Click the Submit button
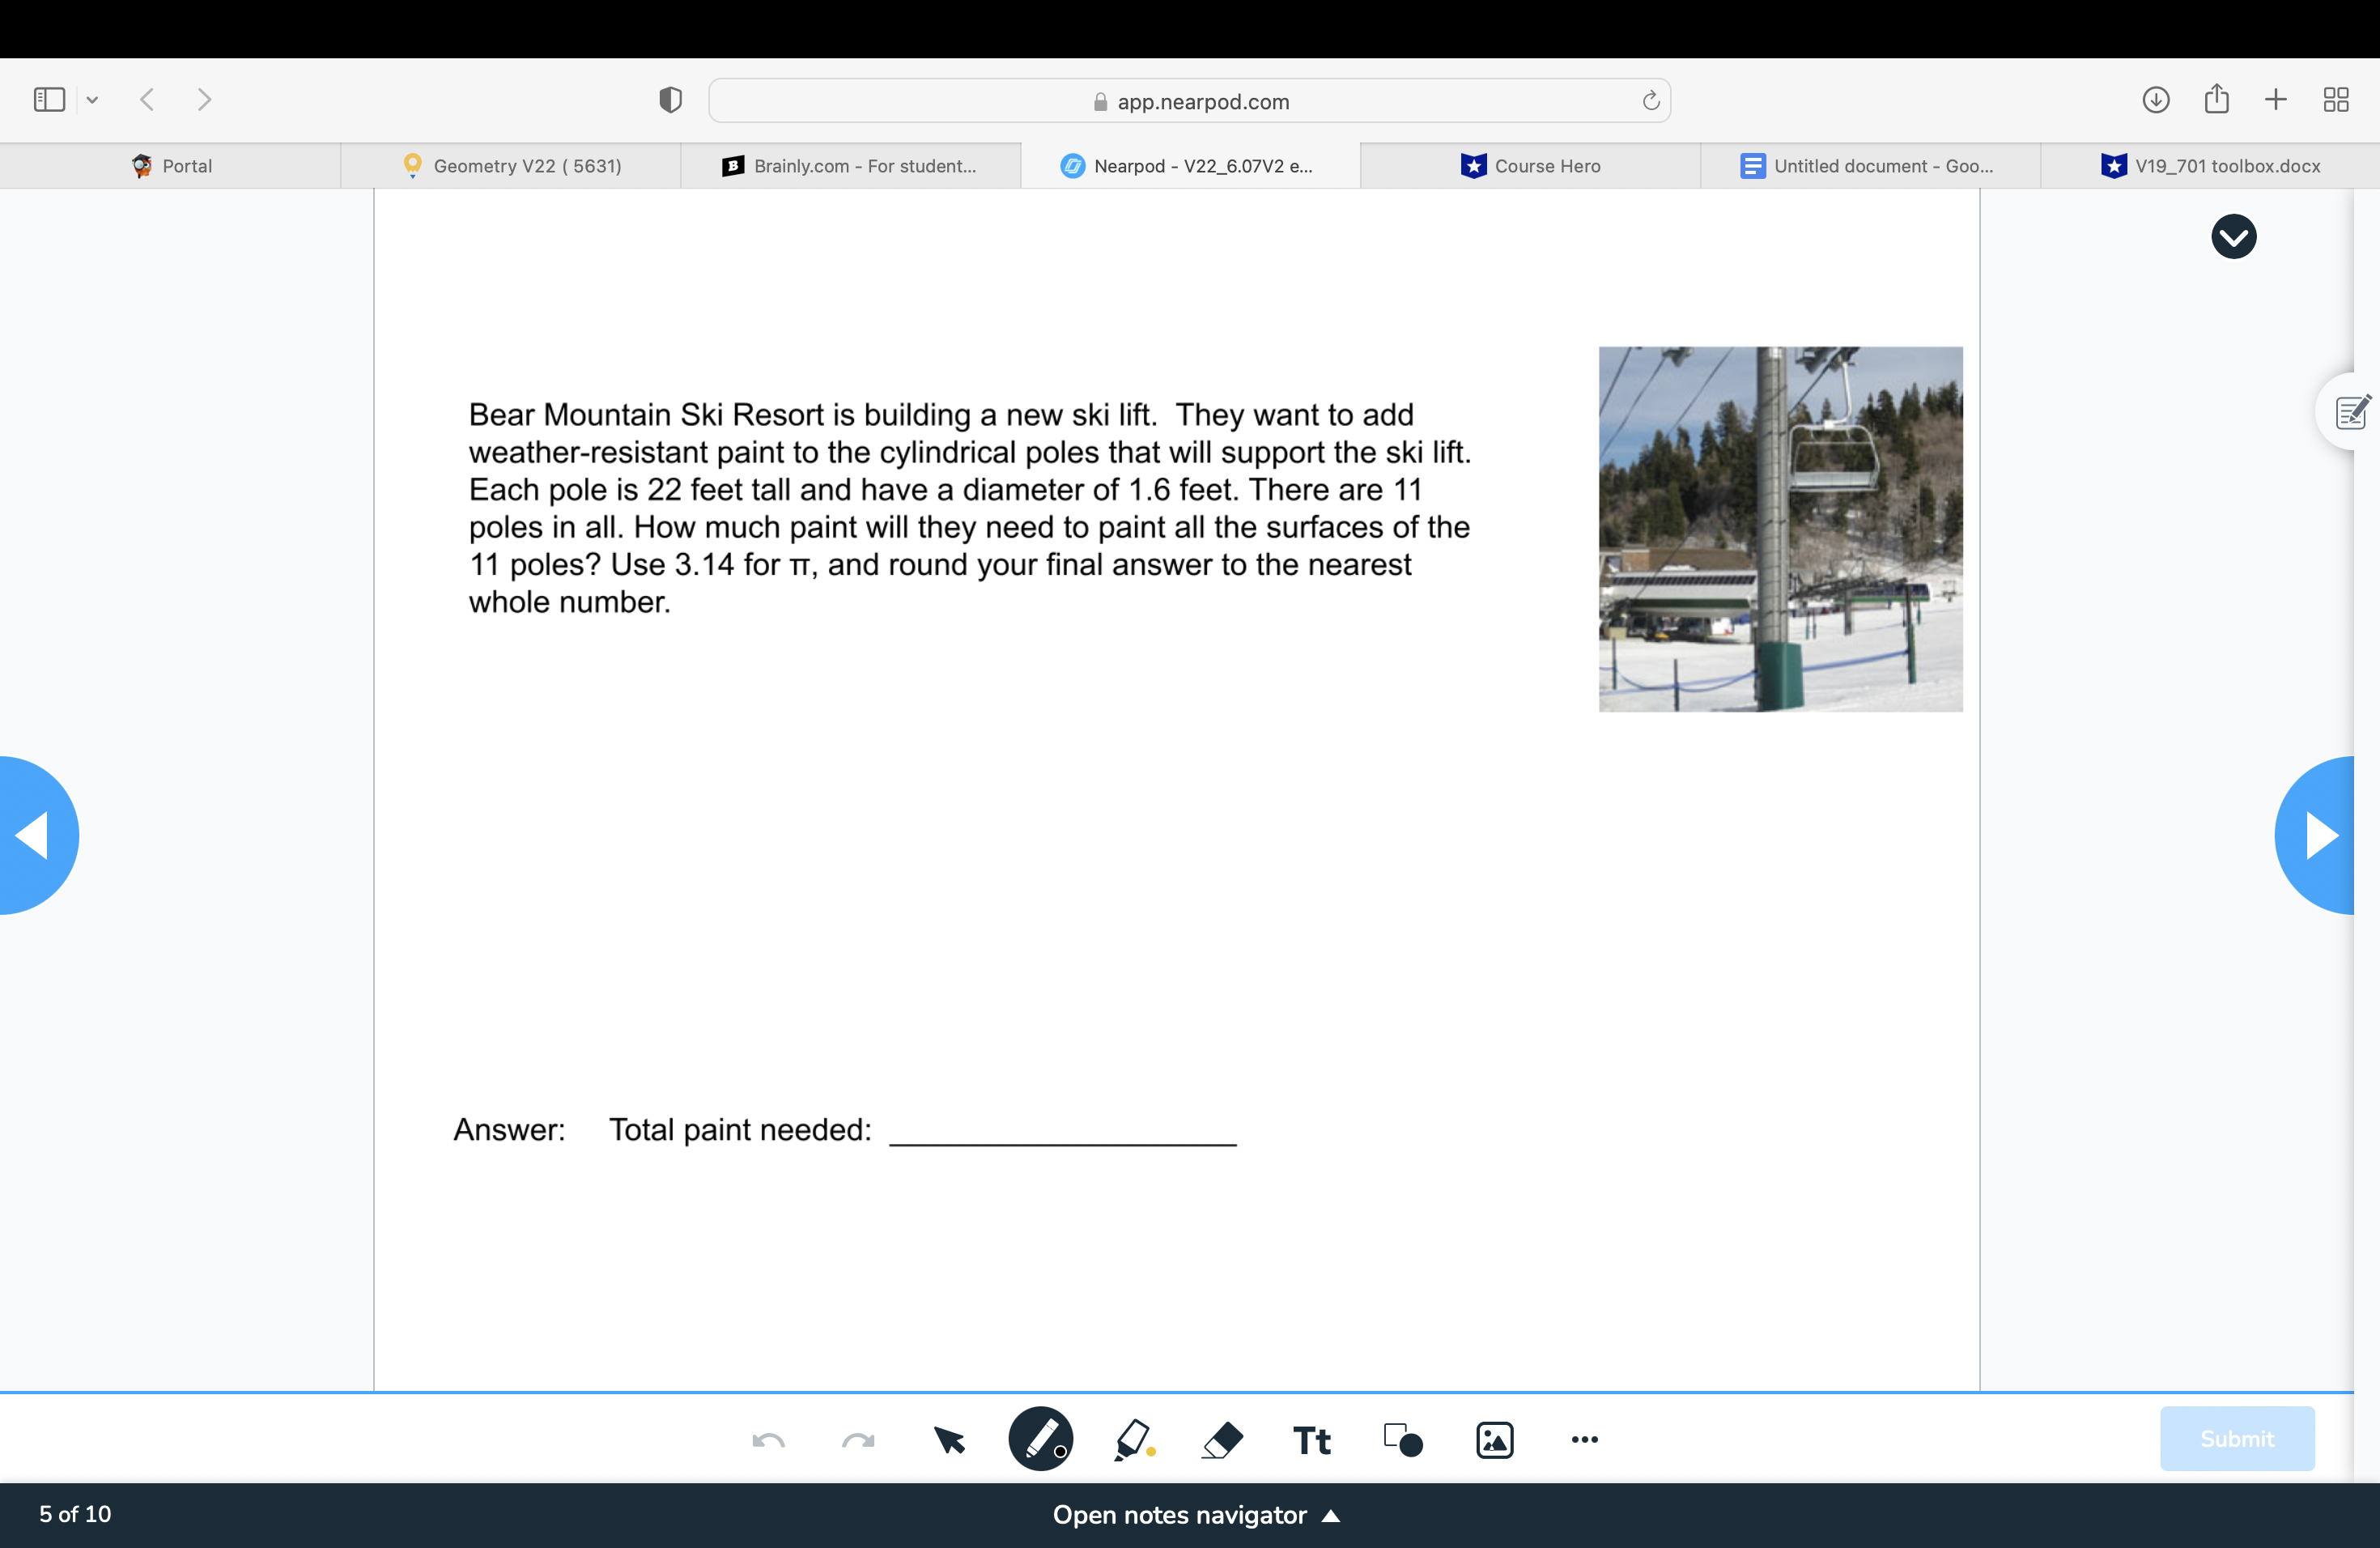The height and width of the screenshot is (1548, 2380). pyautogui.click(x=2237, y=1438)
